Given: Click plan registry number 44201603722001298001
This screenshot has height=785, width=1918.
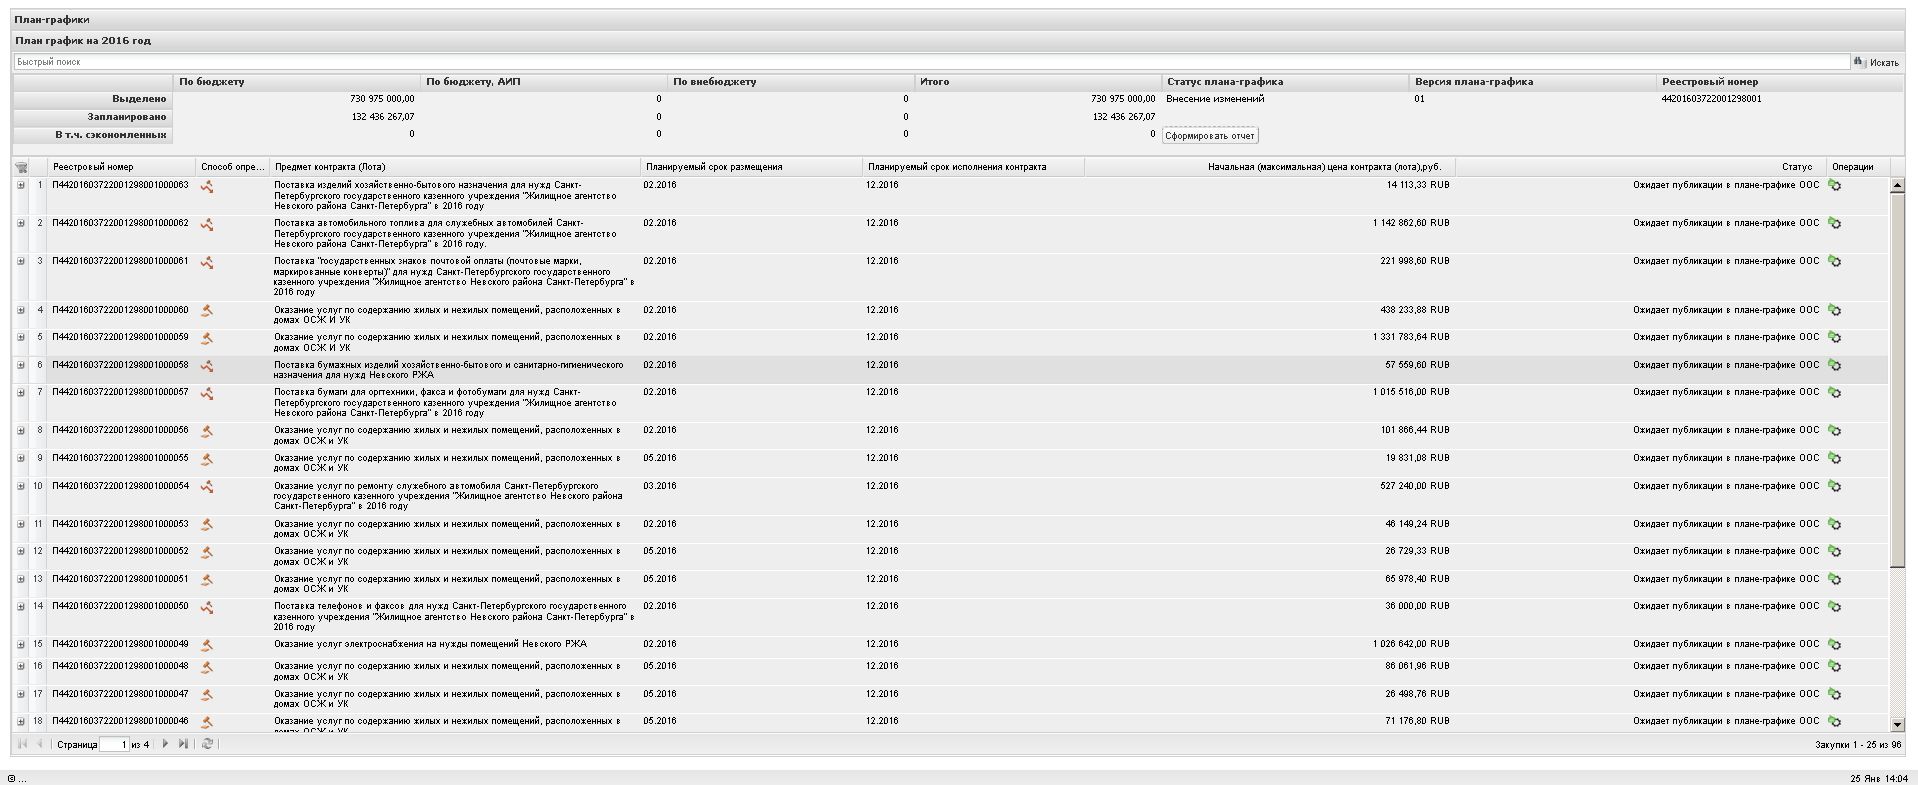Looking at the screenshot, I should coord(1711,99).
